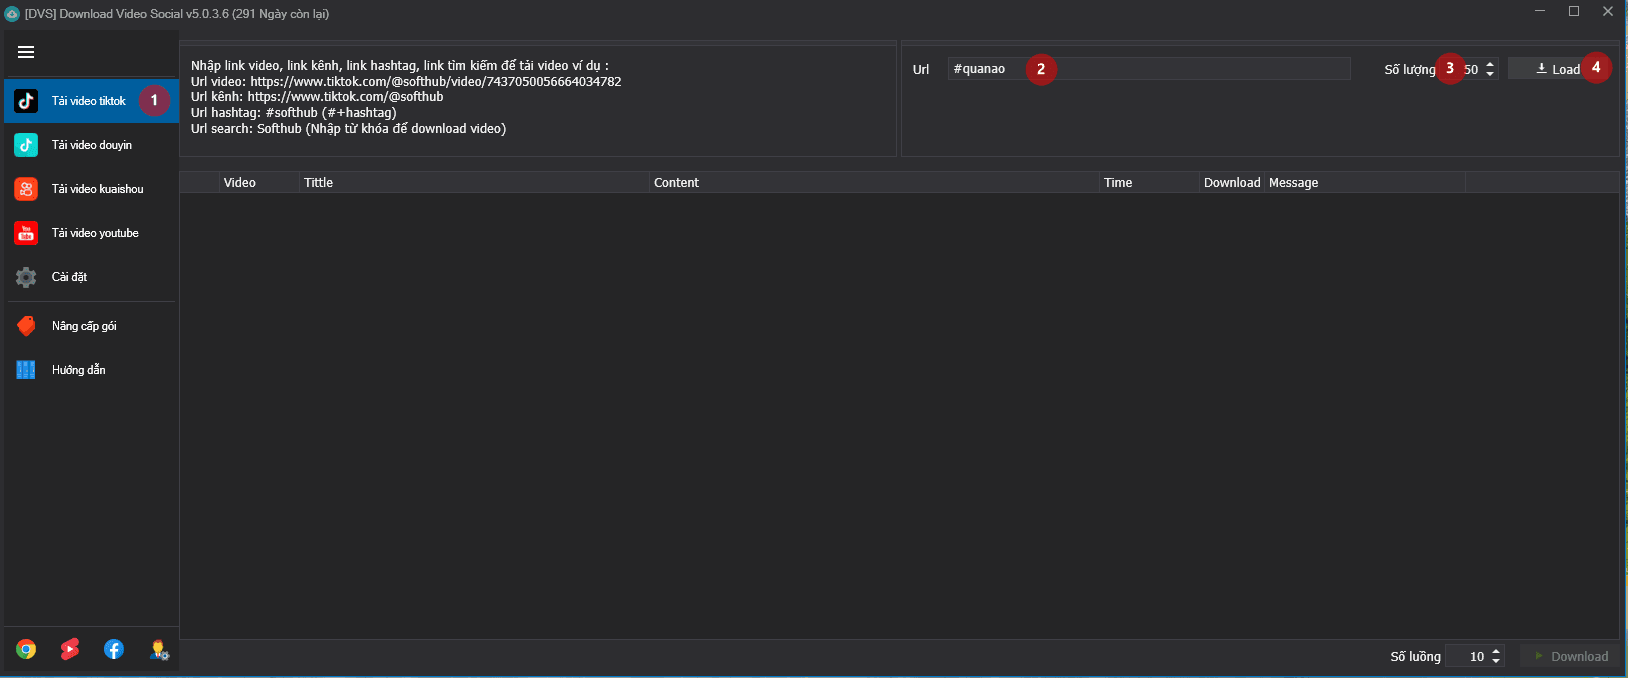Screen dimensions: 1628x678
Task: Open the Facebook icon at sidebar bottom
Action: coord(114,650)
